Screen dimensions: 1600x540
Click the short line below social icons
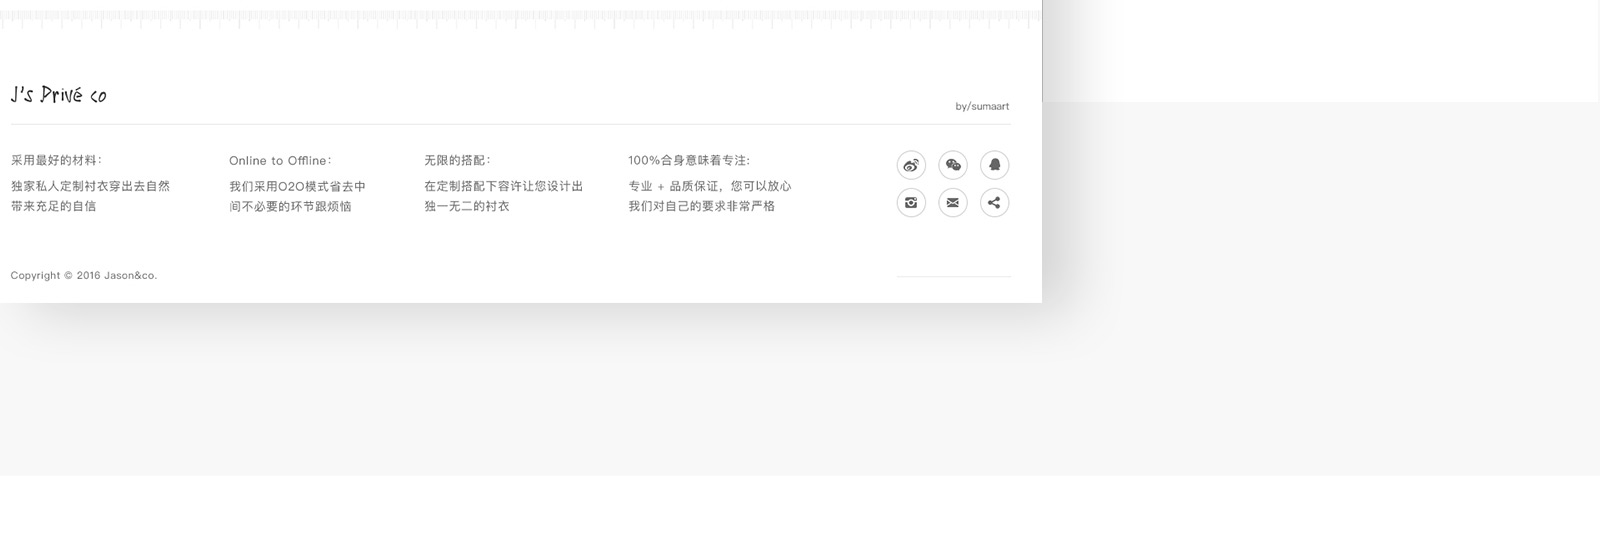coord(953,276)
